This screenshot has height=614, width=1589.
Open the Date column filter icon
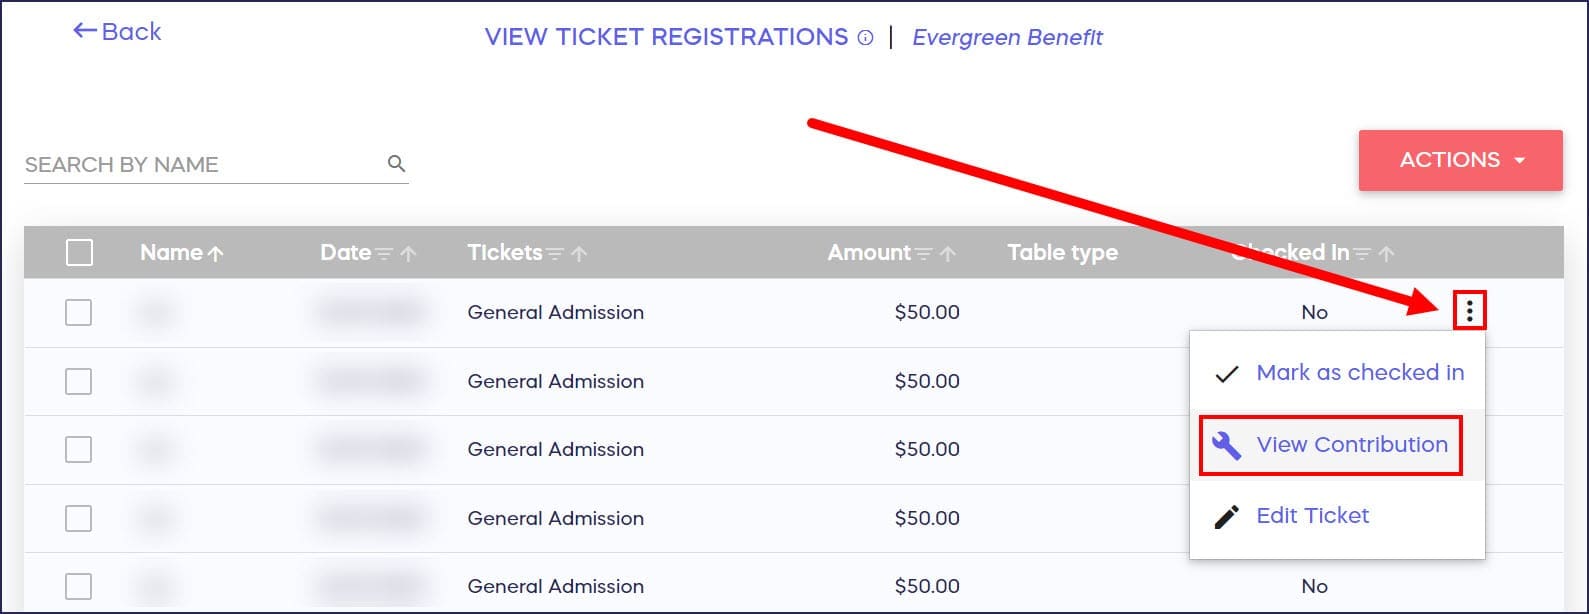coord(384,254)
